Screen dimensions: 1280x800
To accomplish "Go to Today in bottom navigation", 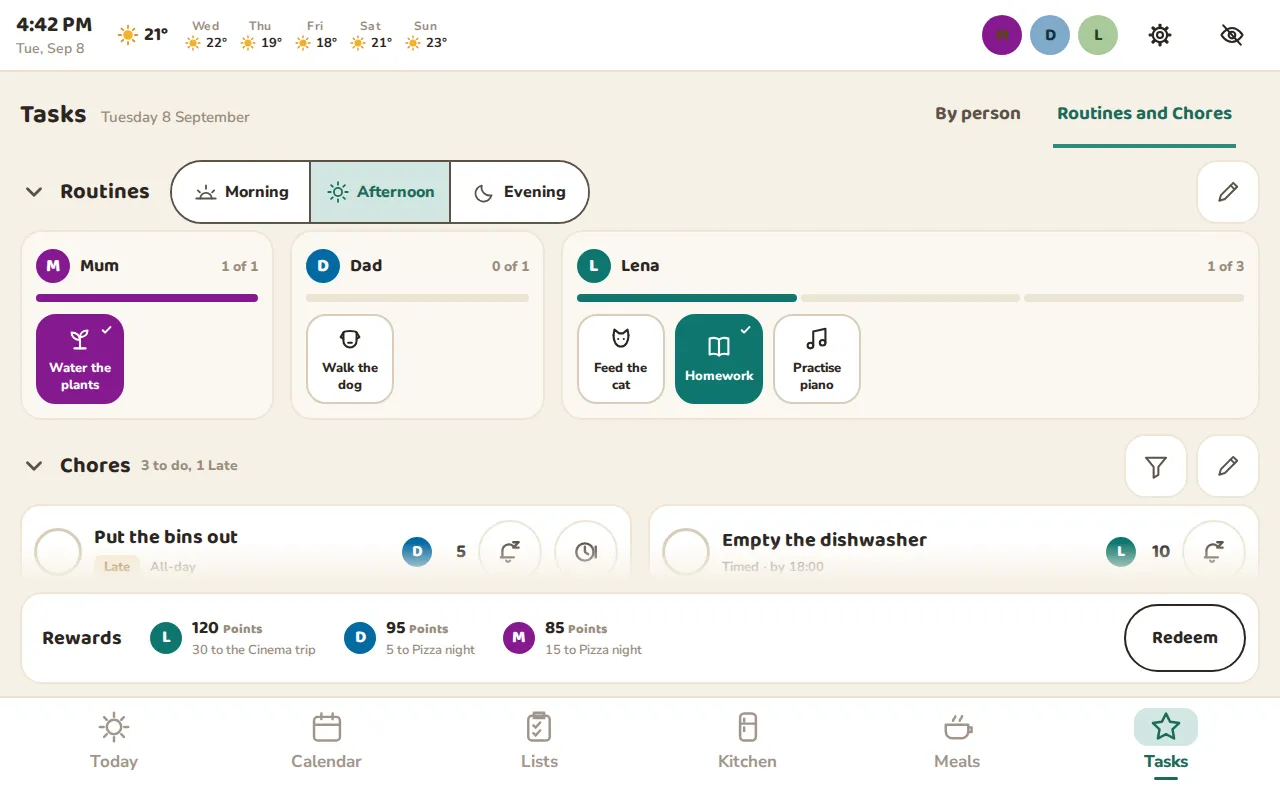I will click(114, 742).
